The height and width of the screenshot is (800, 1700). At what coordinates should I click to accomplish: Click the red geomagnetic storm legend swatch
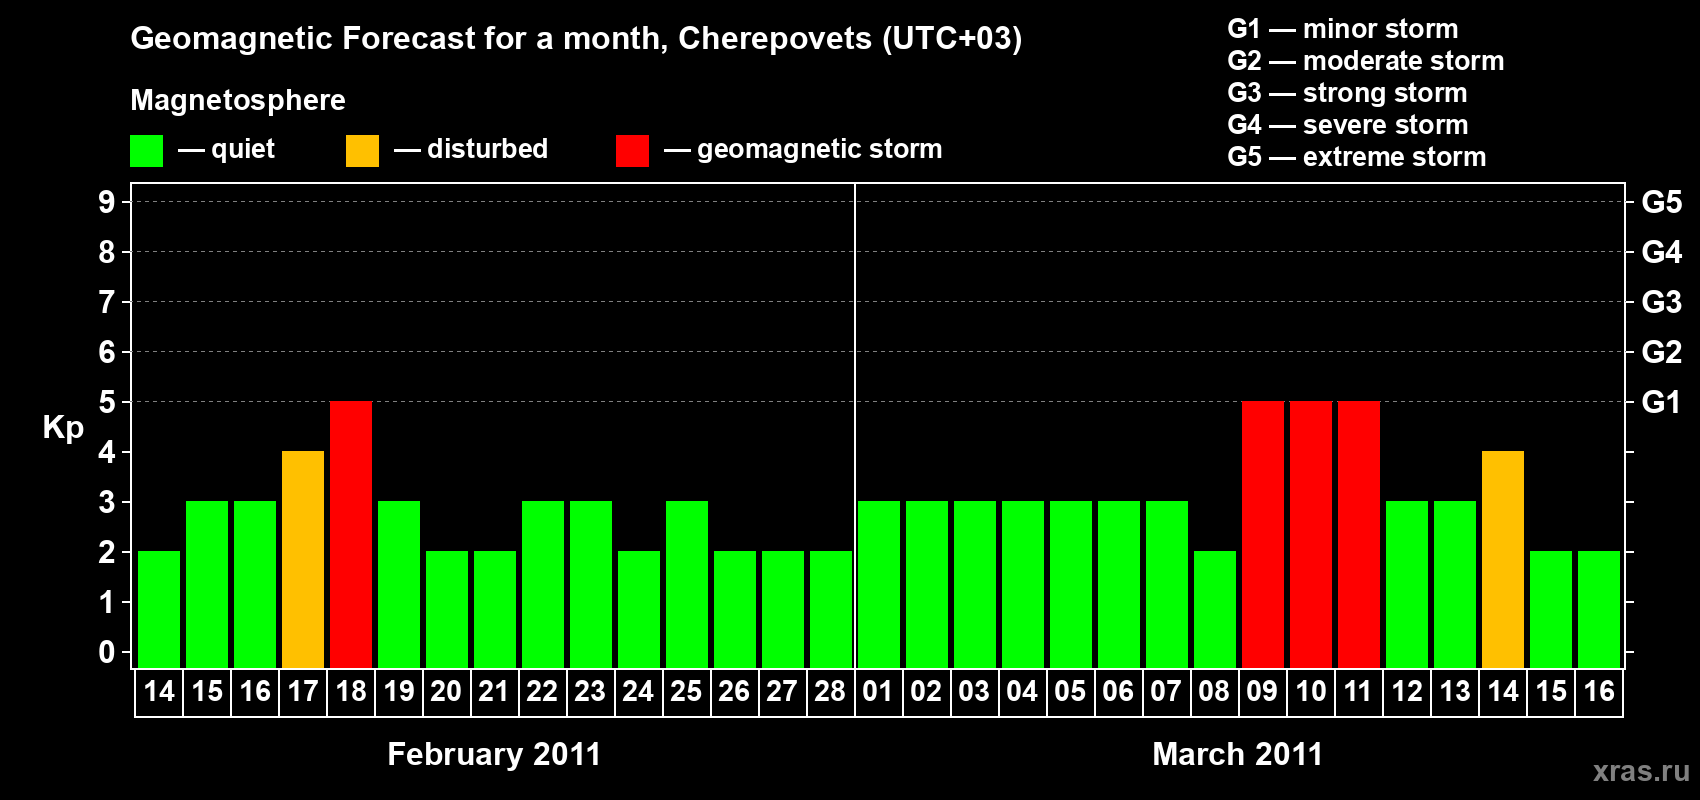pos(632,151)
